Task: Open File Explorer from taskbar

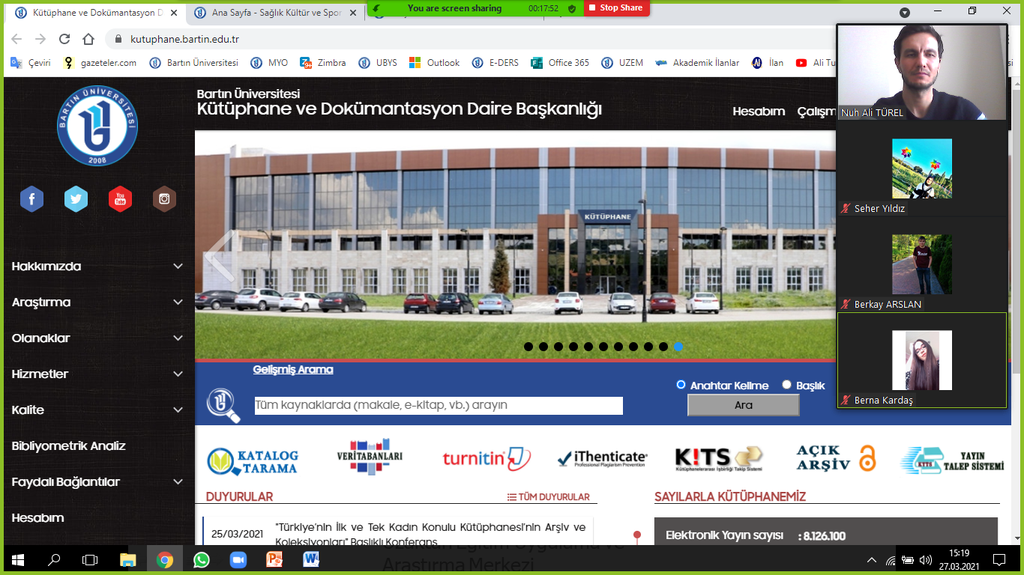Action: [127, 560]
